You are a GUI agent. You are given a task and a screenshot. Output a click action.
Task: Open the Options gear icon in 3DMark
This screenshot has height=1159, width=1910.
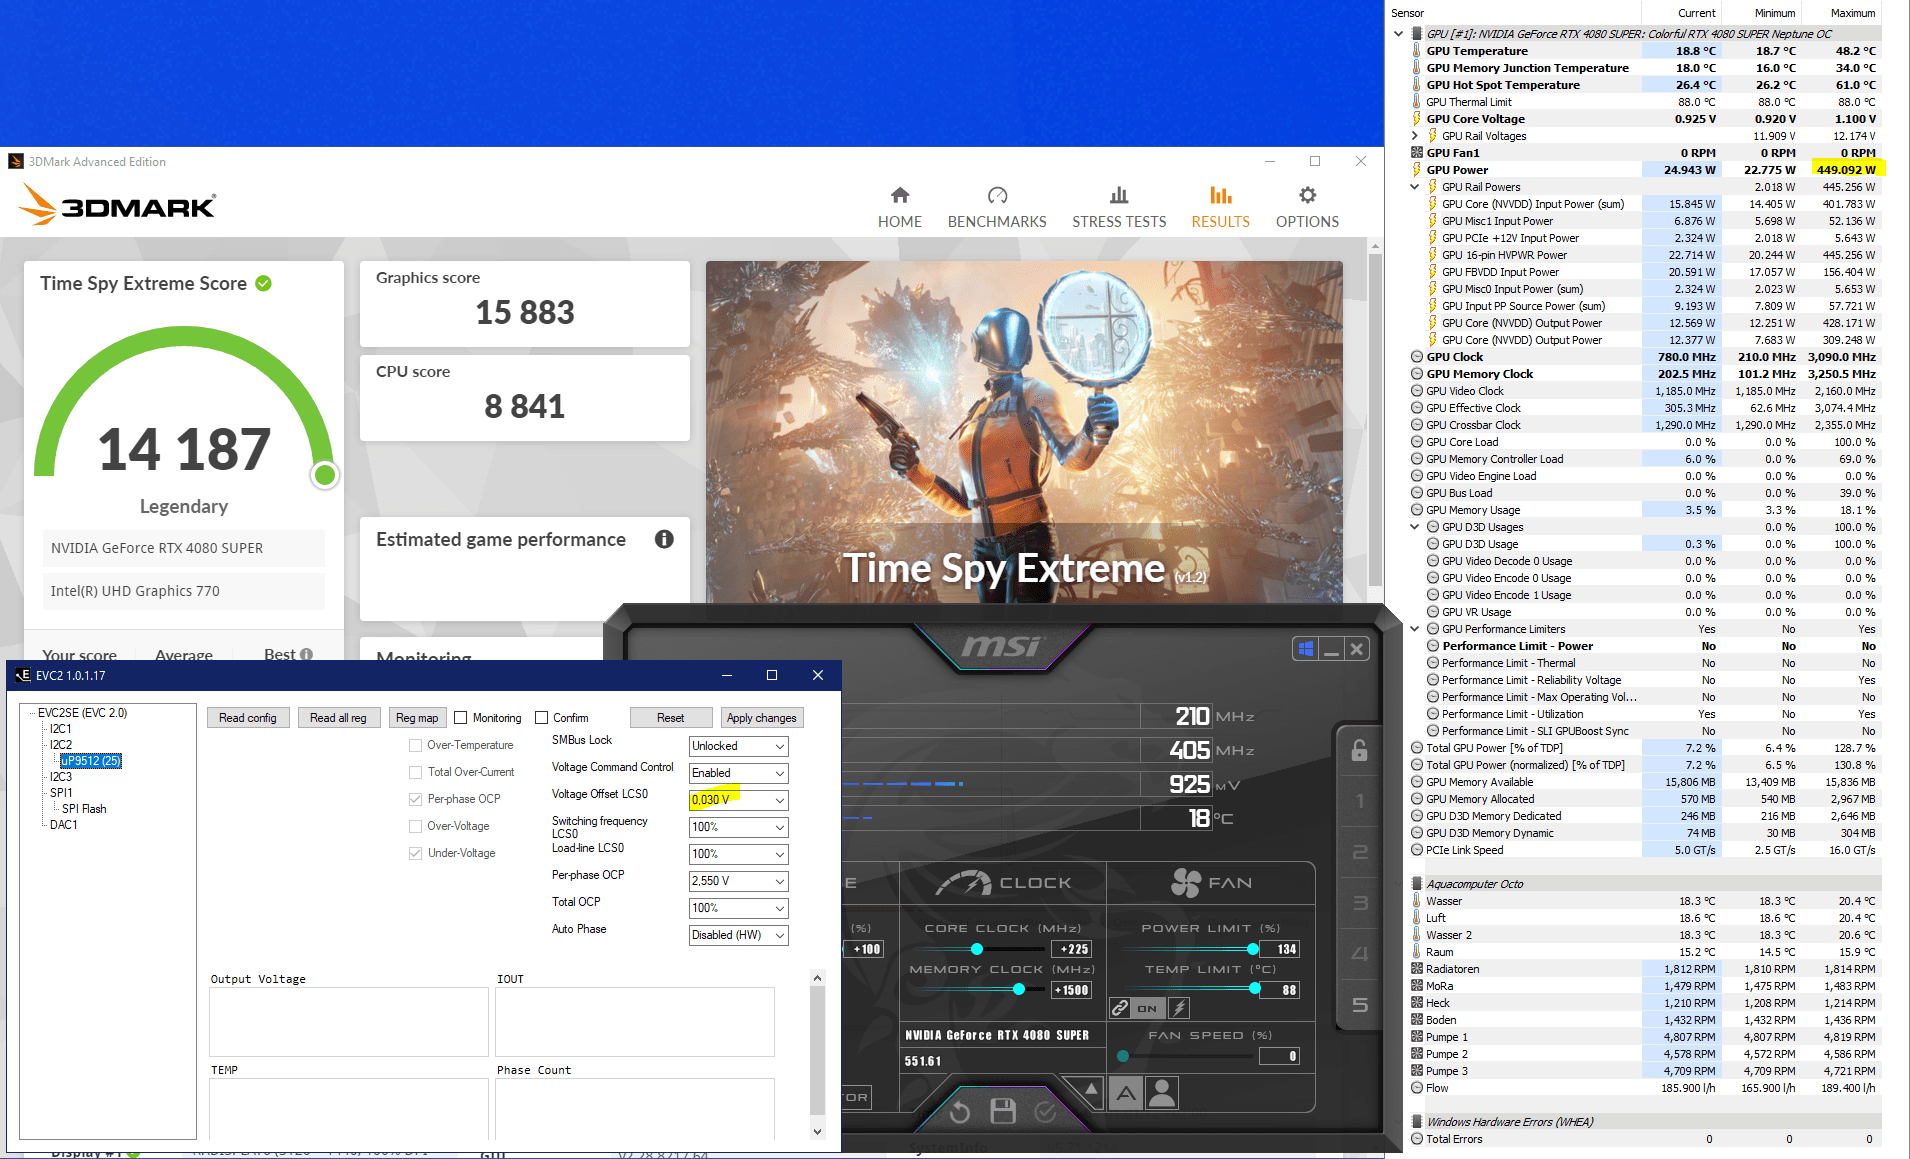(x=1307, y=195)
